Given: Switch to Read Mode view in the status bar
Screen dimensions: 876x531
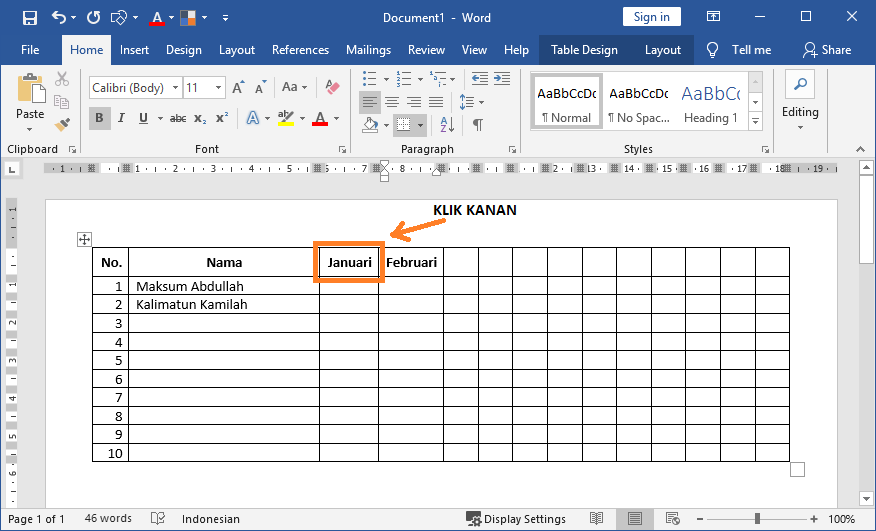Looking at the screenshot, I should (597, 519).
